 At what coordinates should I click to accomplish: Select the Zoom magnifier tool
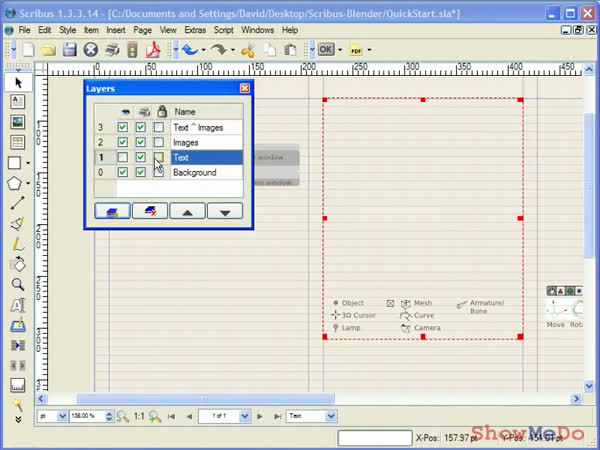pyautogui.click(x=18, y=284)
